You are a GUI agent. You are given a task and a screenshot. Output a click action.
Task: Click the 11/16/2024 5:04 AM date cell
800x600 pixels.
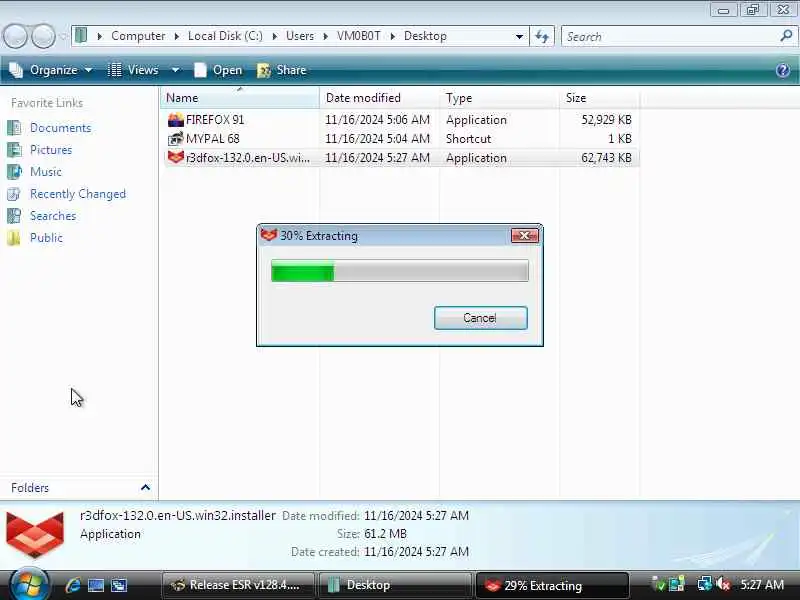[x=377, y=139]
